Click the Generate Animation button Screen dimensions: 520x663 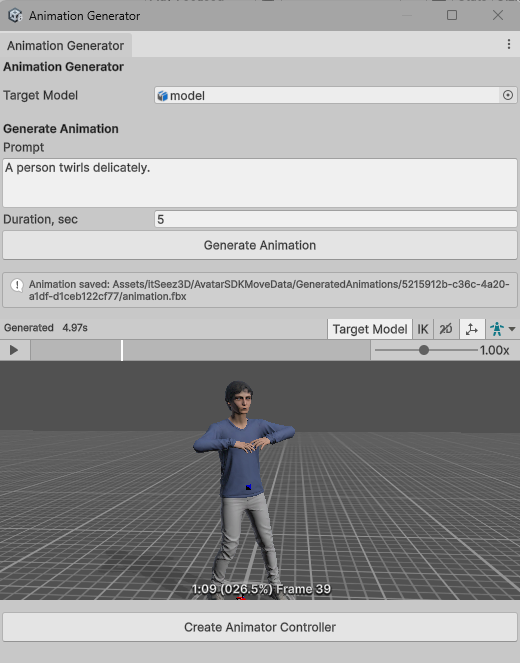(260, 245)
